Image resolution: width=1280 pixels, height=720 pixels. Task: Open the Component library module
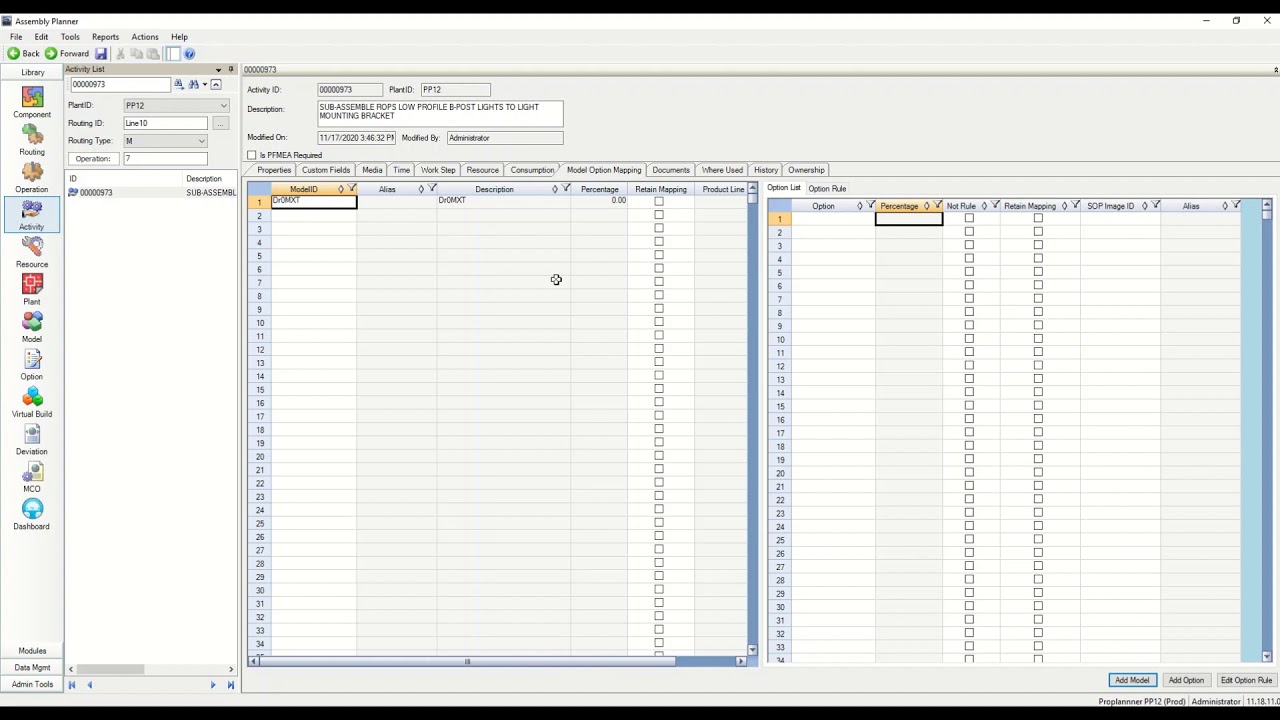click(32, 101)
